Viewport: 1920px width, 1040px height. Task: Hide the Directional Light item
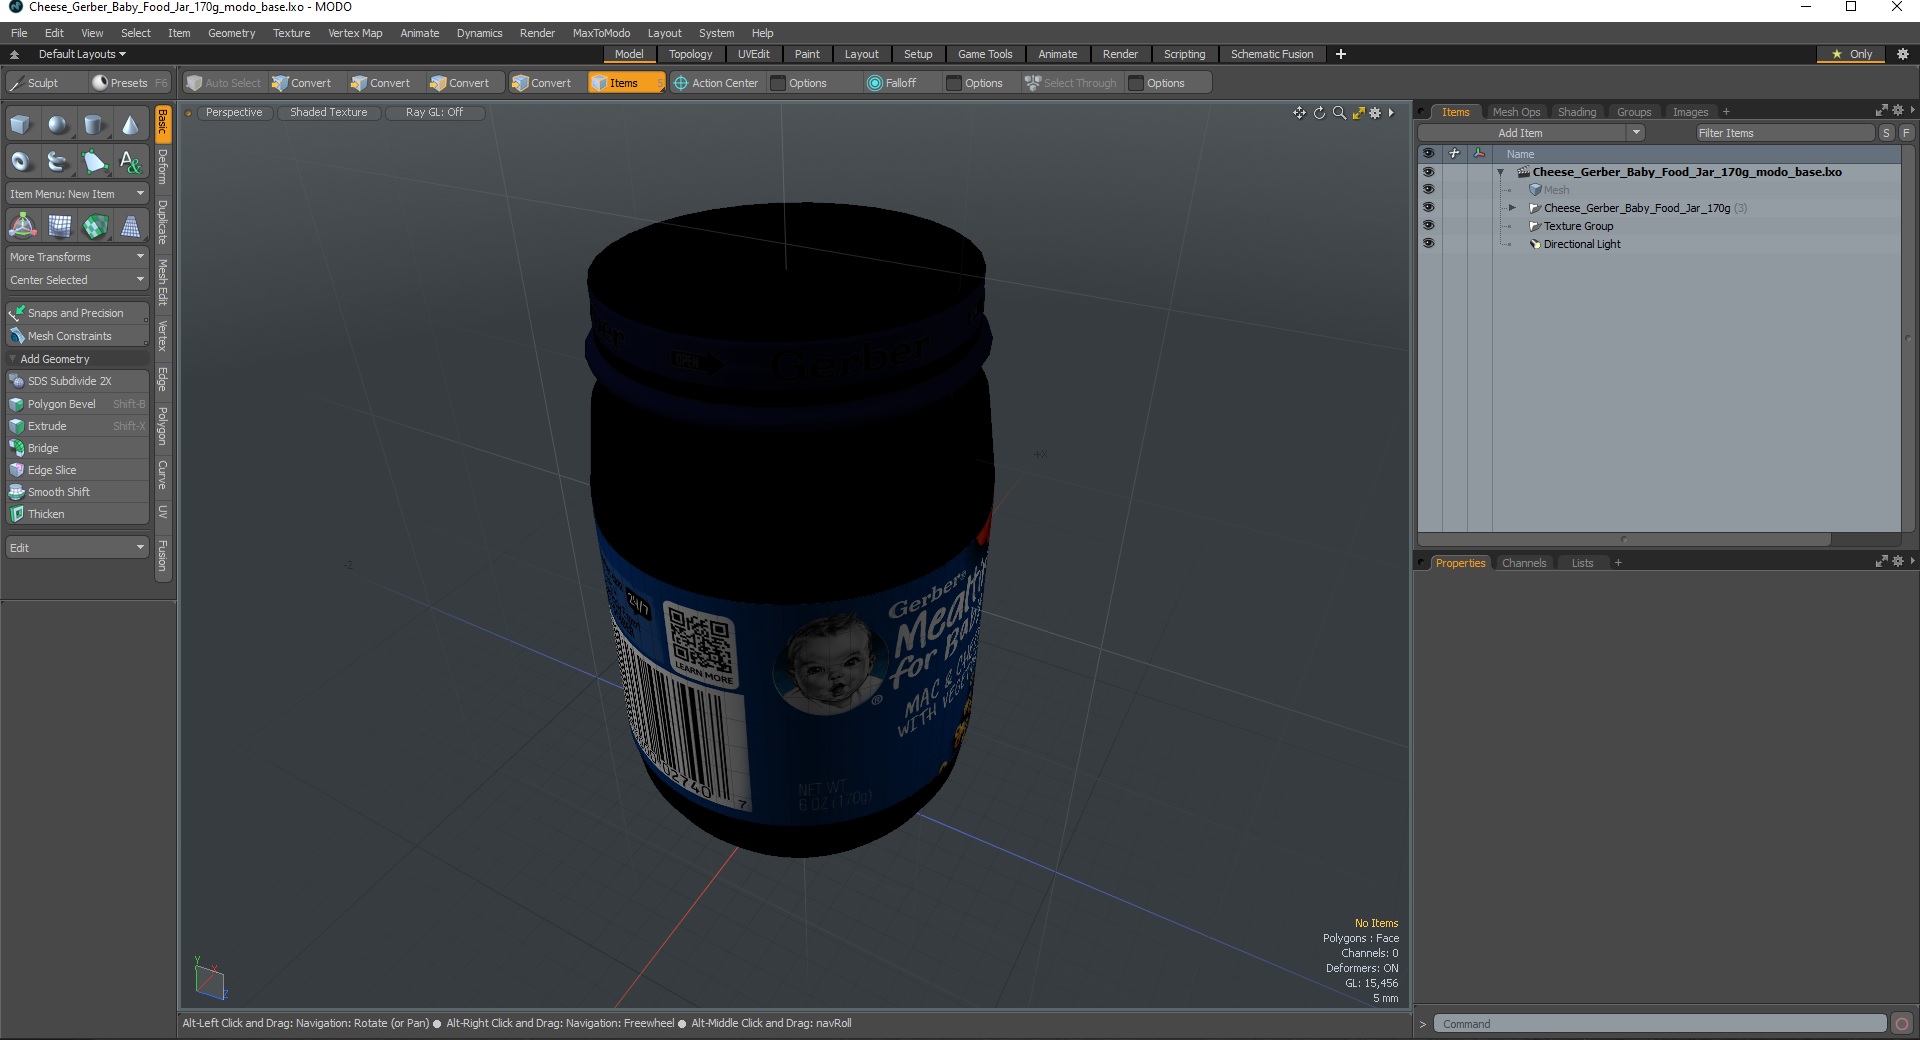tap(1428, 244)
